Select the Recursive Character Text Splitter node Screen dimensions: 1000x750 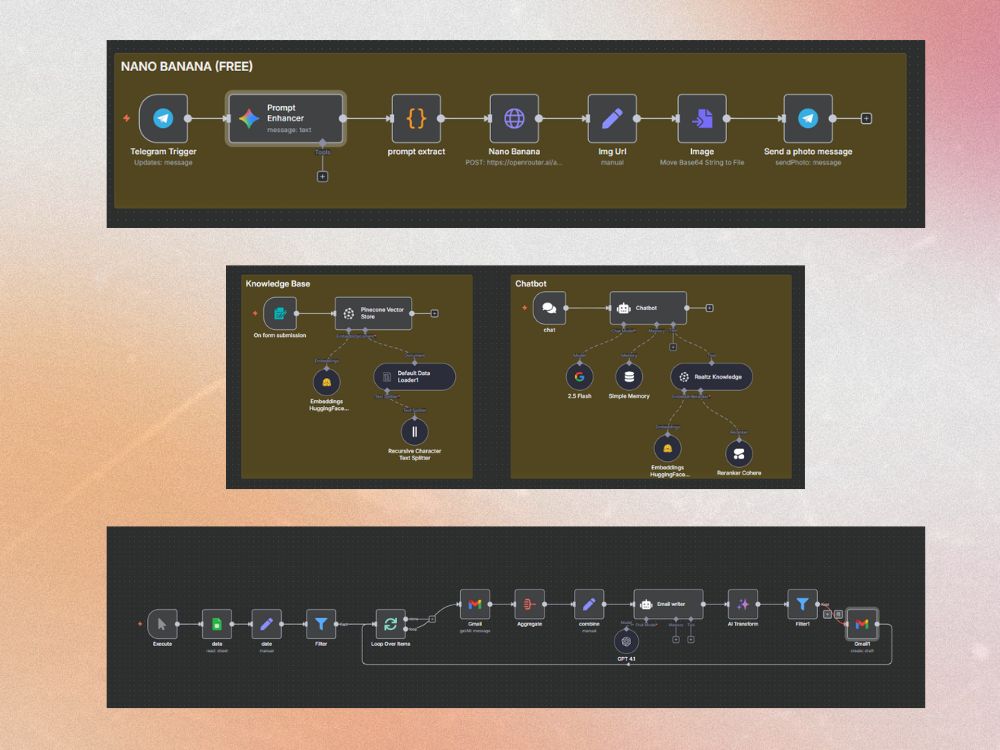[x=415, y=432]
